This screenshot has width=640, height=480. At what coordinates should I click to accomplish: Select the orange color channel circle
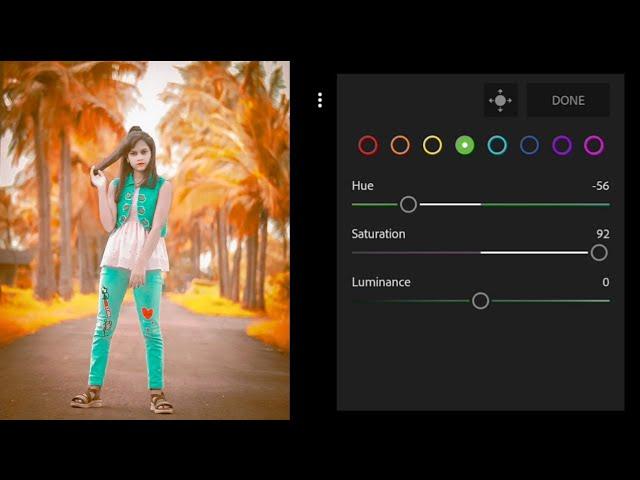400,145
